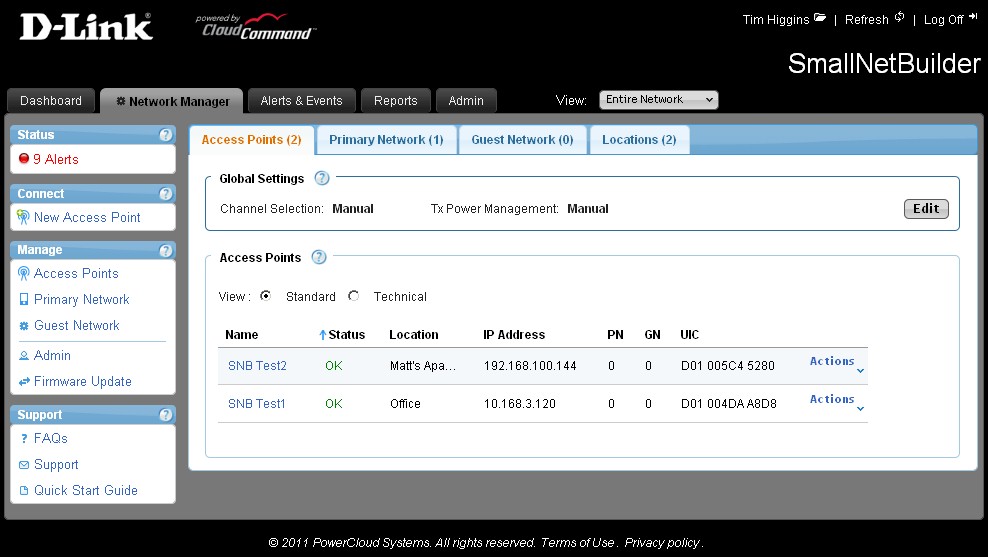Open the Entire Network view dropdown
The image size is (988, 557).
(x=658, y=100)
